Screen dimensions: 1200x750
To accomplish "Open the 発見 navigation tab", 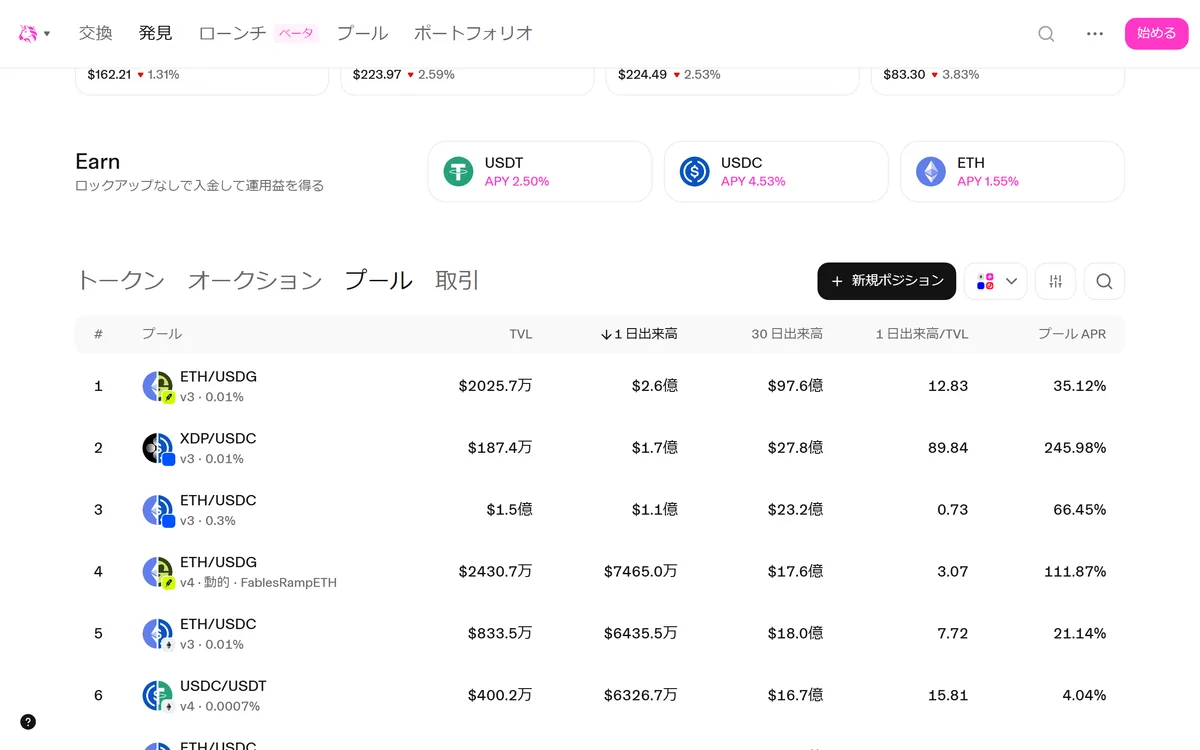I will [156, 33].
